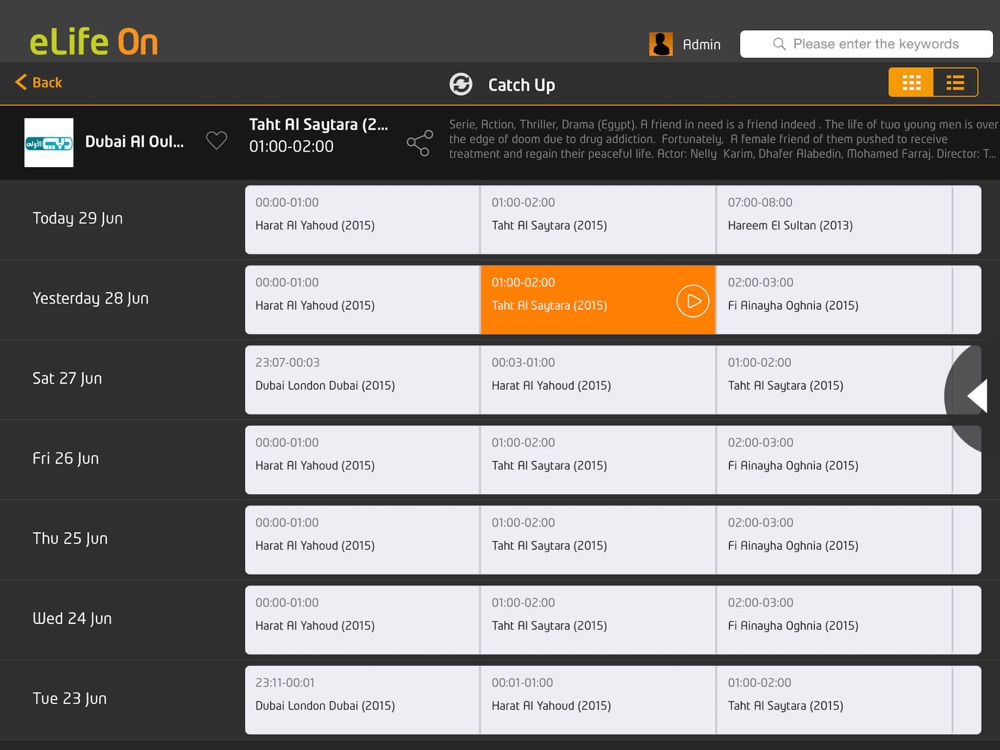Open Saturday's Dubai London Dubai 23:07-00:03
This screenshot has width=1000, height=750.
tap(362, 379)
